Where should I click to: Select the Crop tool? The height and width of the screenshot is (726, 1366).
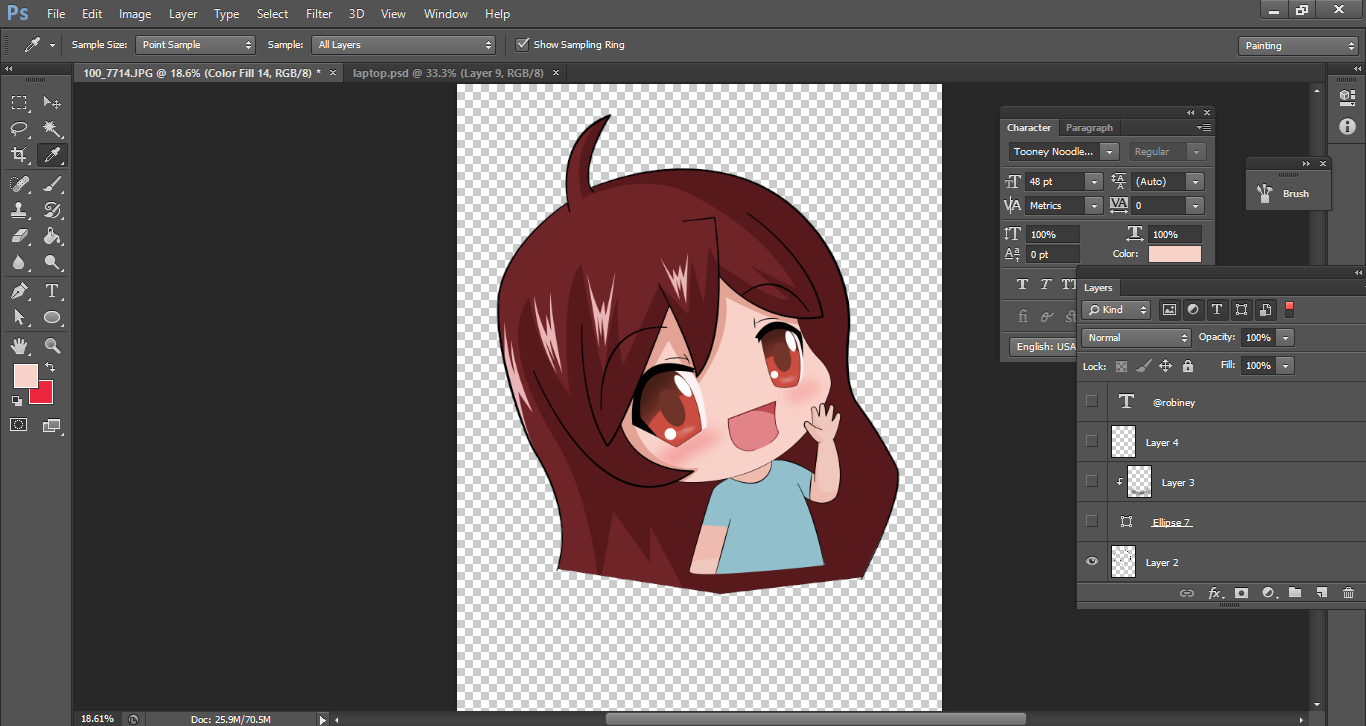tap(19, 155)
